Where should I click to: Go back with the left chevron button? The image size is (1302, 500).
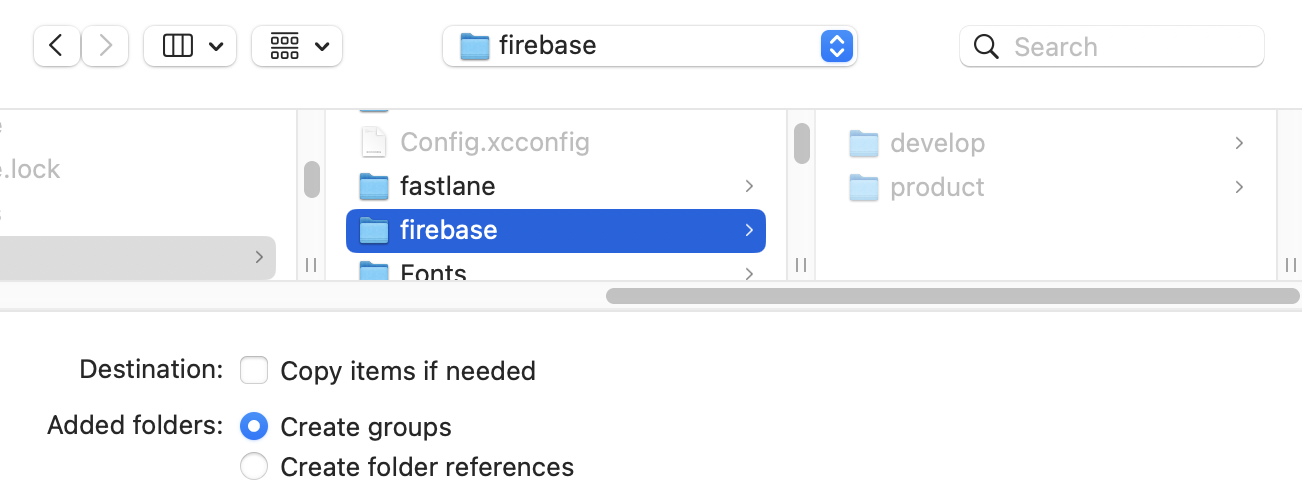(x=57, y=46)
